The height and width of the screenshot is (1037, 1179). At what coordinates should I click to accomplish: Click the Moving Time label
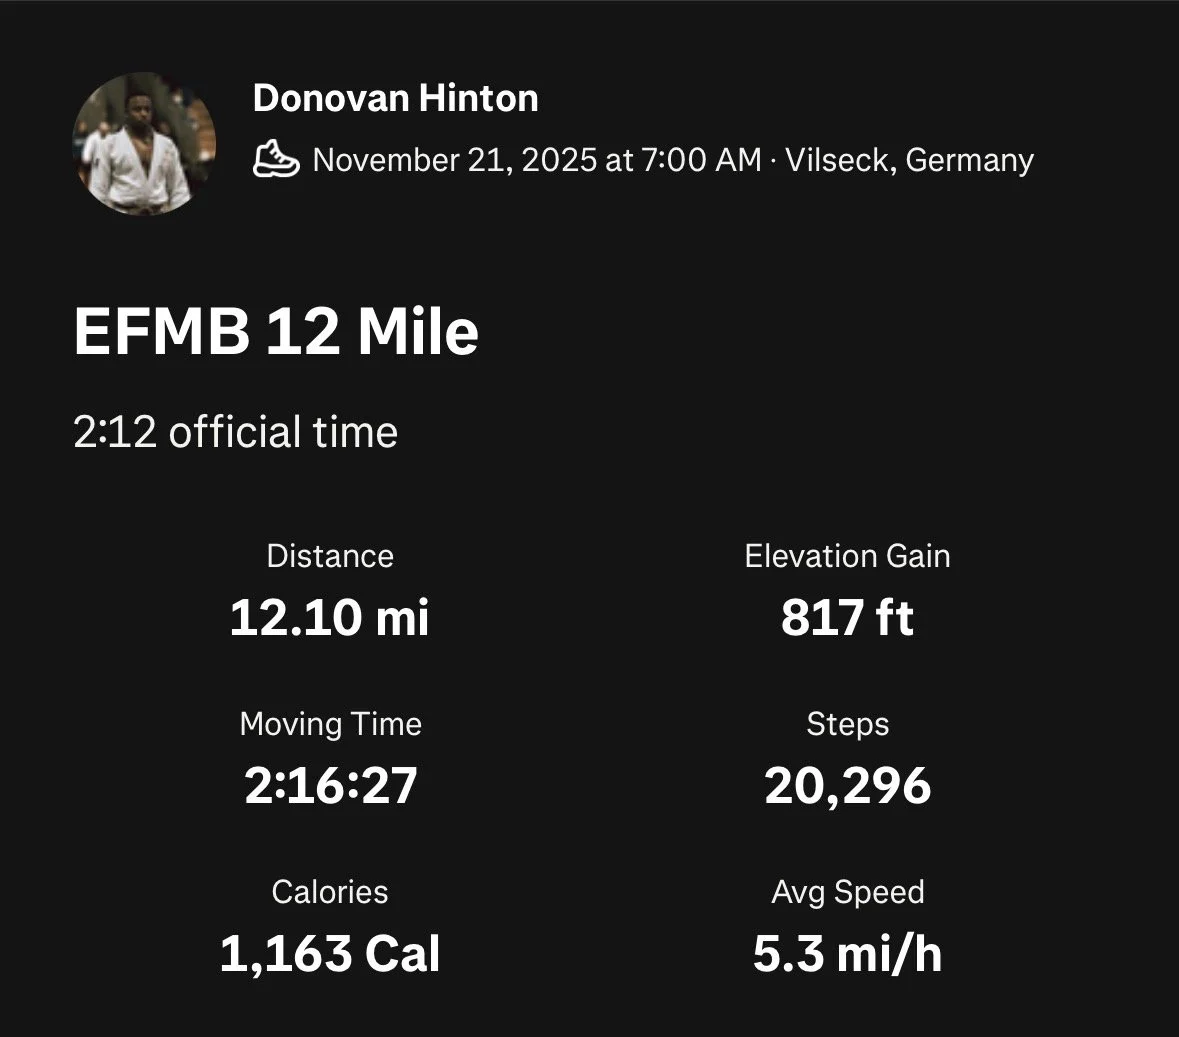(331, 724)
